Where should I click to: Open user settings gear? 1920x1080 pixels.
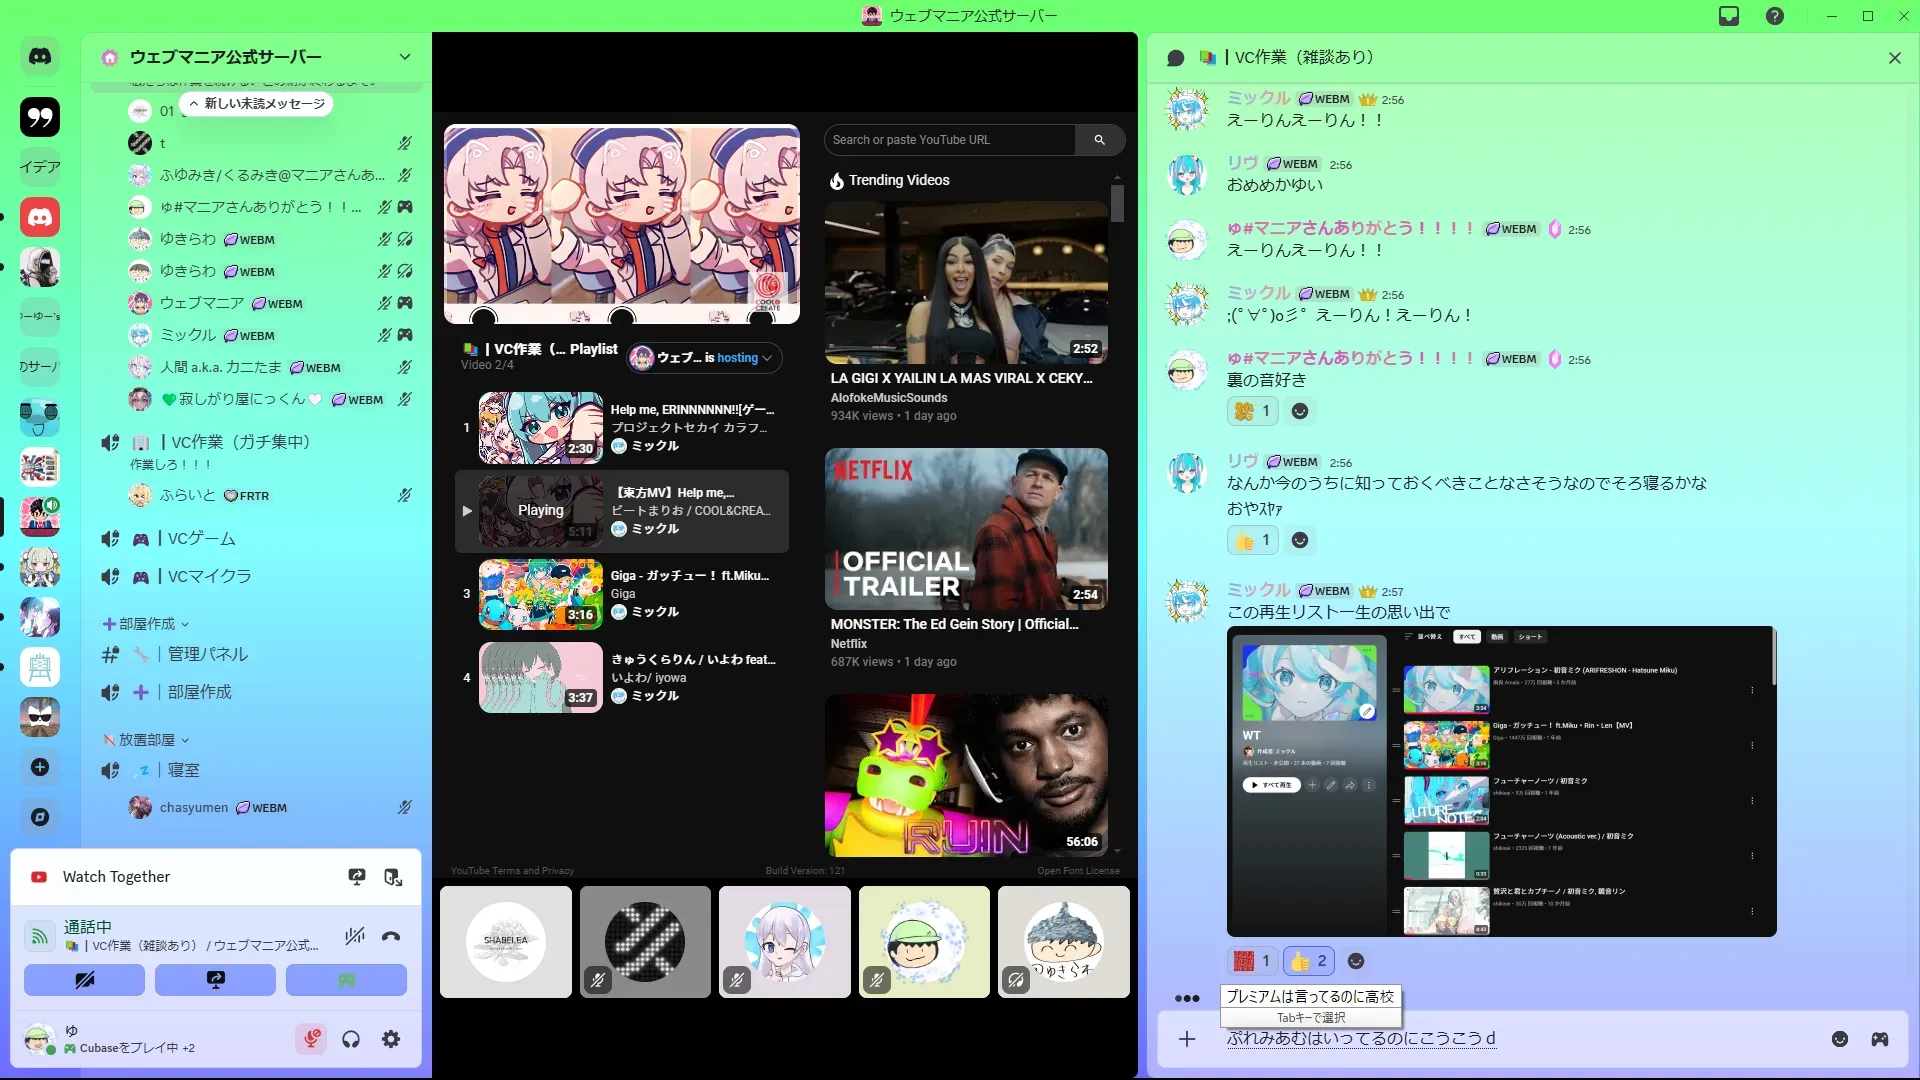click(x=391, y=1039)
